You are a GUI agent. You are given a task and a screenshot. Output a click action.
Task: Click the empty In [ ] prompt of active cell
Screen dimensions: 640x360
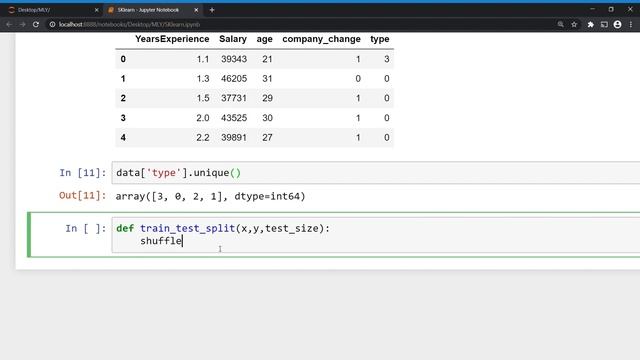86,228
